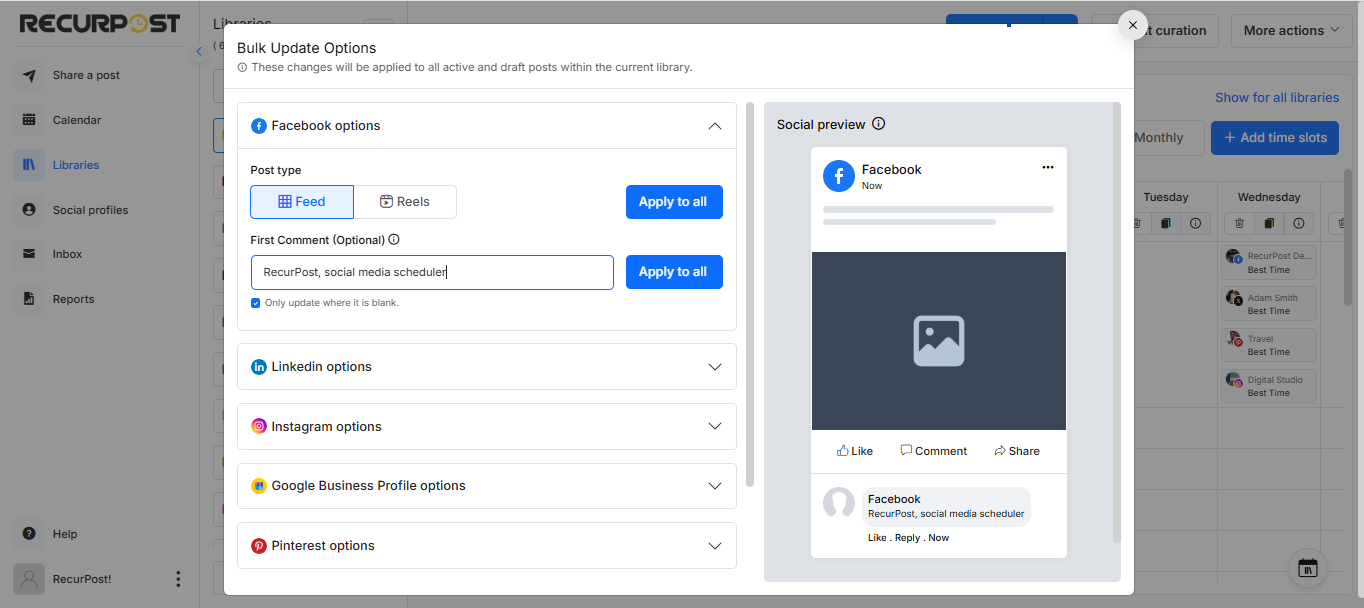Click the social preview scrollbar

coord(1117,322)
